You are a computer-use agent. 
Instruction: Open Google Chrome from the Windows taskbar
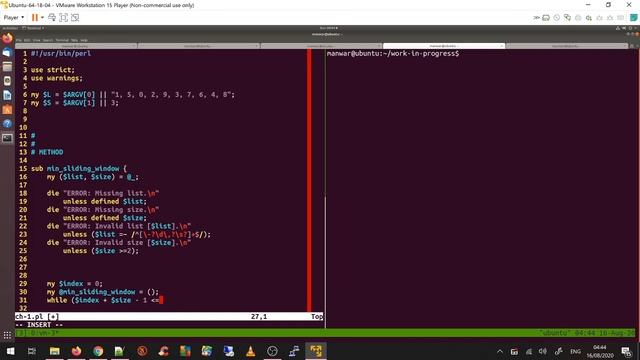click(x=98, y=351)
